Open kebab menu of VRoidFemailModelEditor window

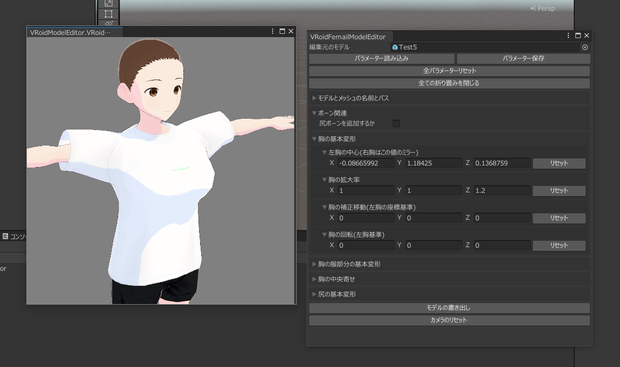click(568, 36)
